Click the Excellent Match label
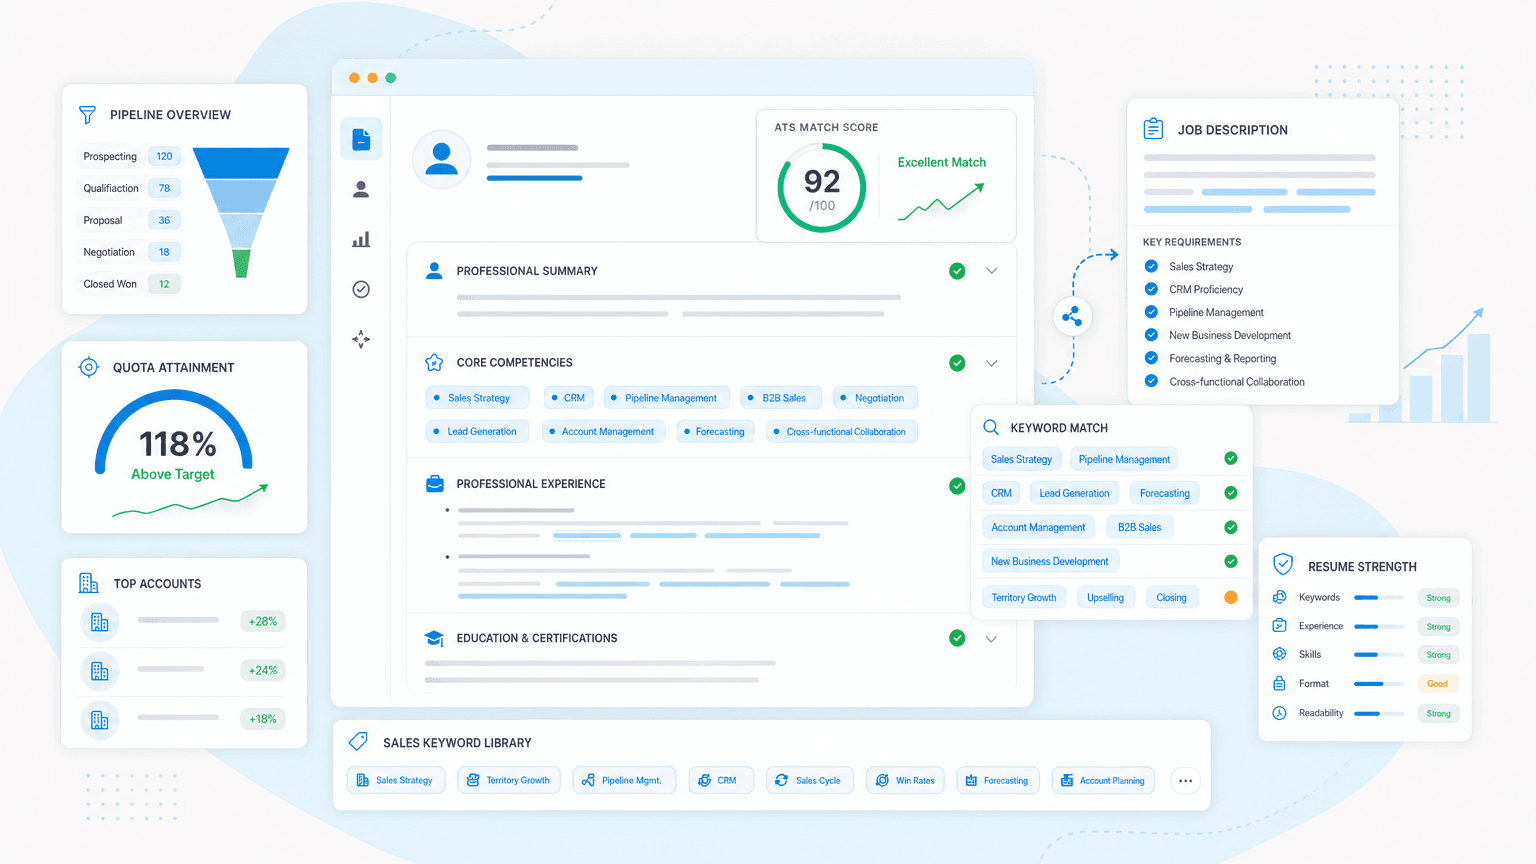1536x864 pixels. 941,162
